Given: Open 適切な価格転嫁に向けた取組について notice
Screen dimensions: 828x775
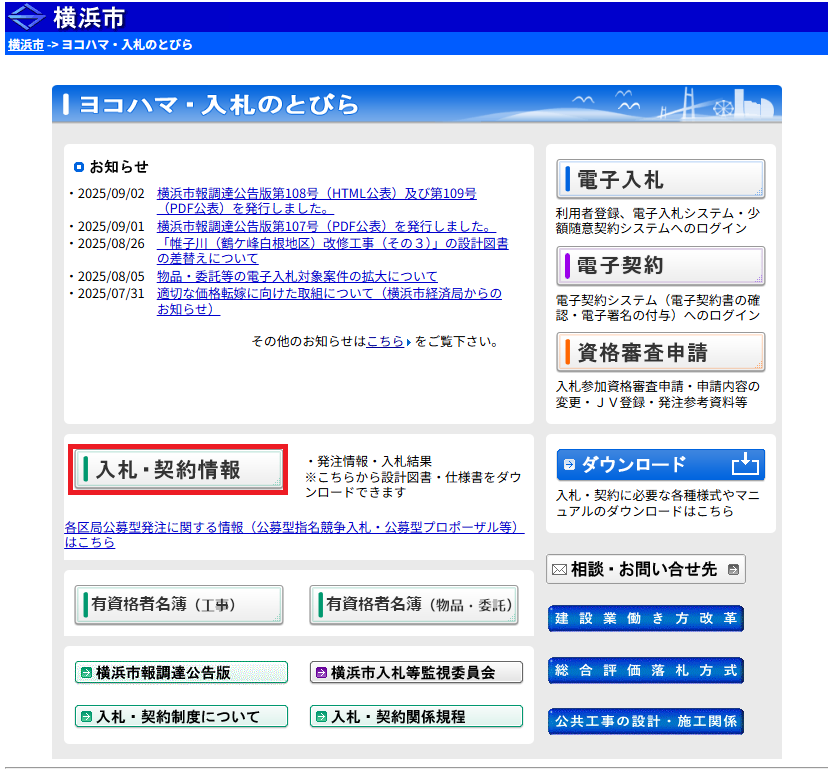Looking at the screenshot, I should 329,301.
